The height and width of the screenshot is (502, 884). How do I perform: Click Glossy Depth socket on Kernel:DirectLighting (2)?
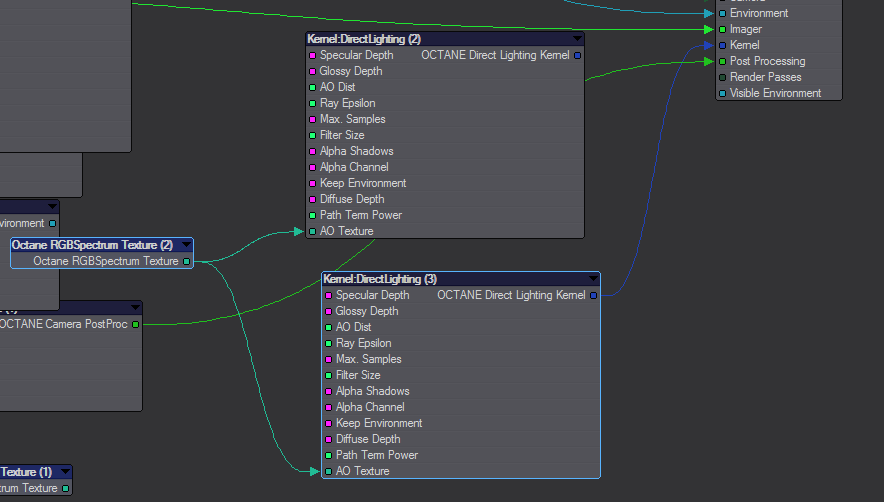tap(312, 71)
